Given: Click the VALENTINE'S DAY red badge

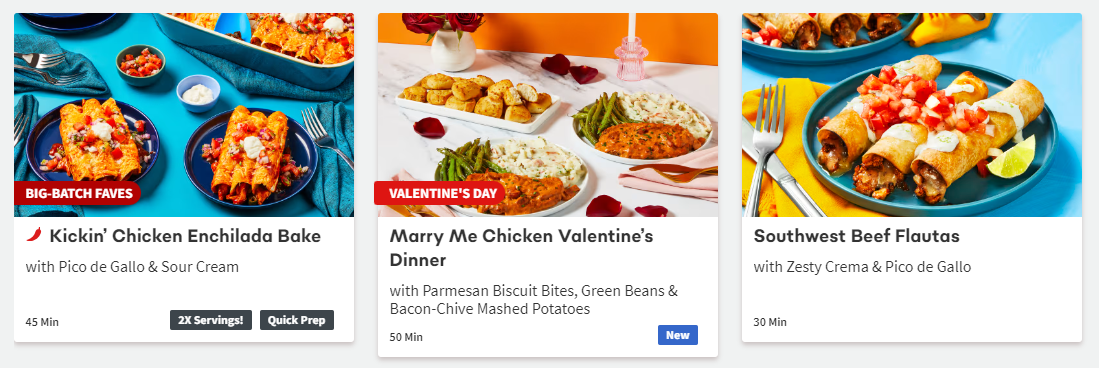Looking at the screenshot, I should click(441, 193).
